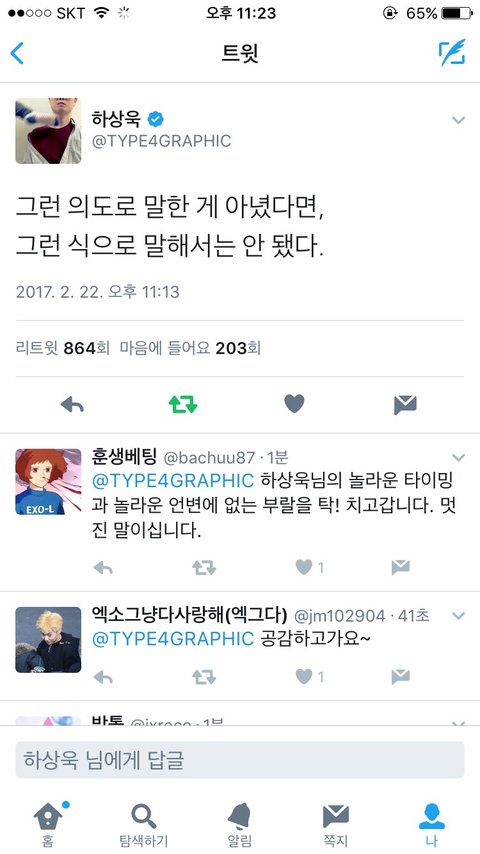
Task: Open the compose tweet quill icon
Action: [x=452, y=52]
